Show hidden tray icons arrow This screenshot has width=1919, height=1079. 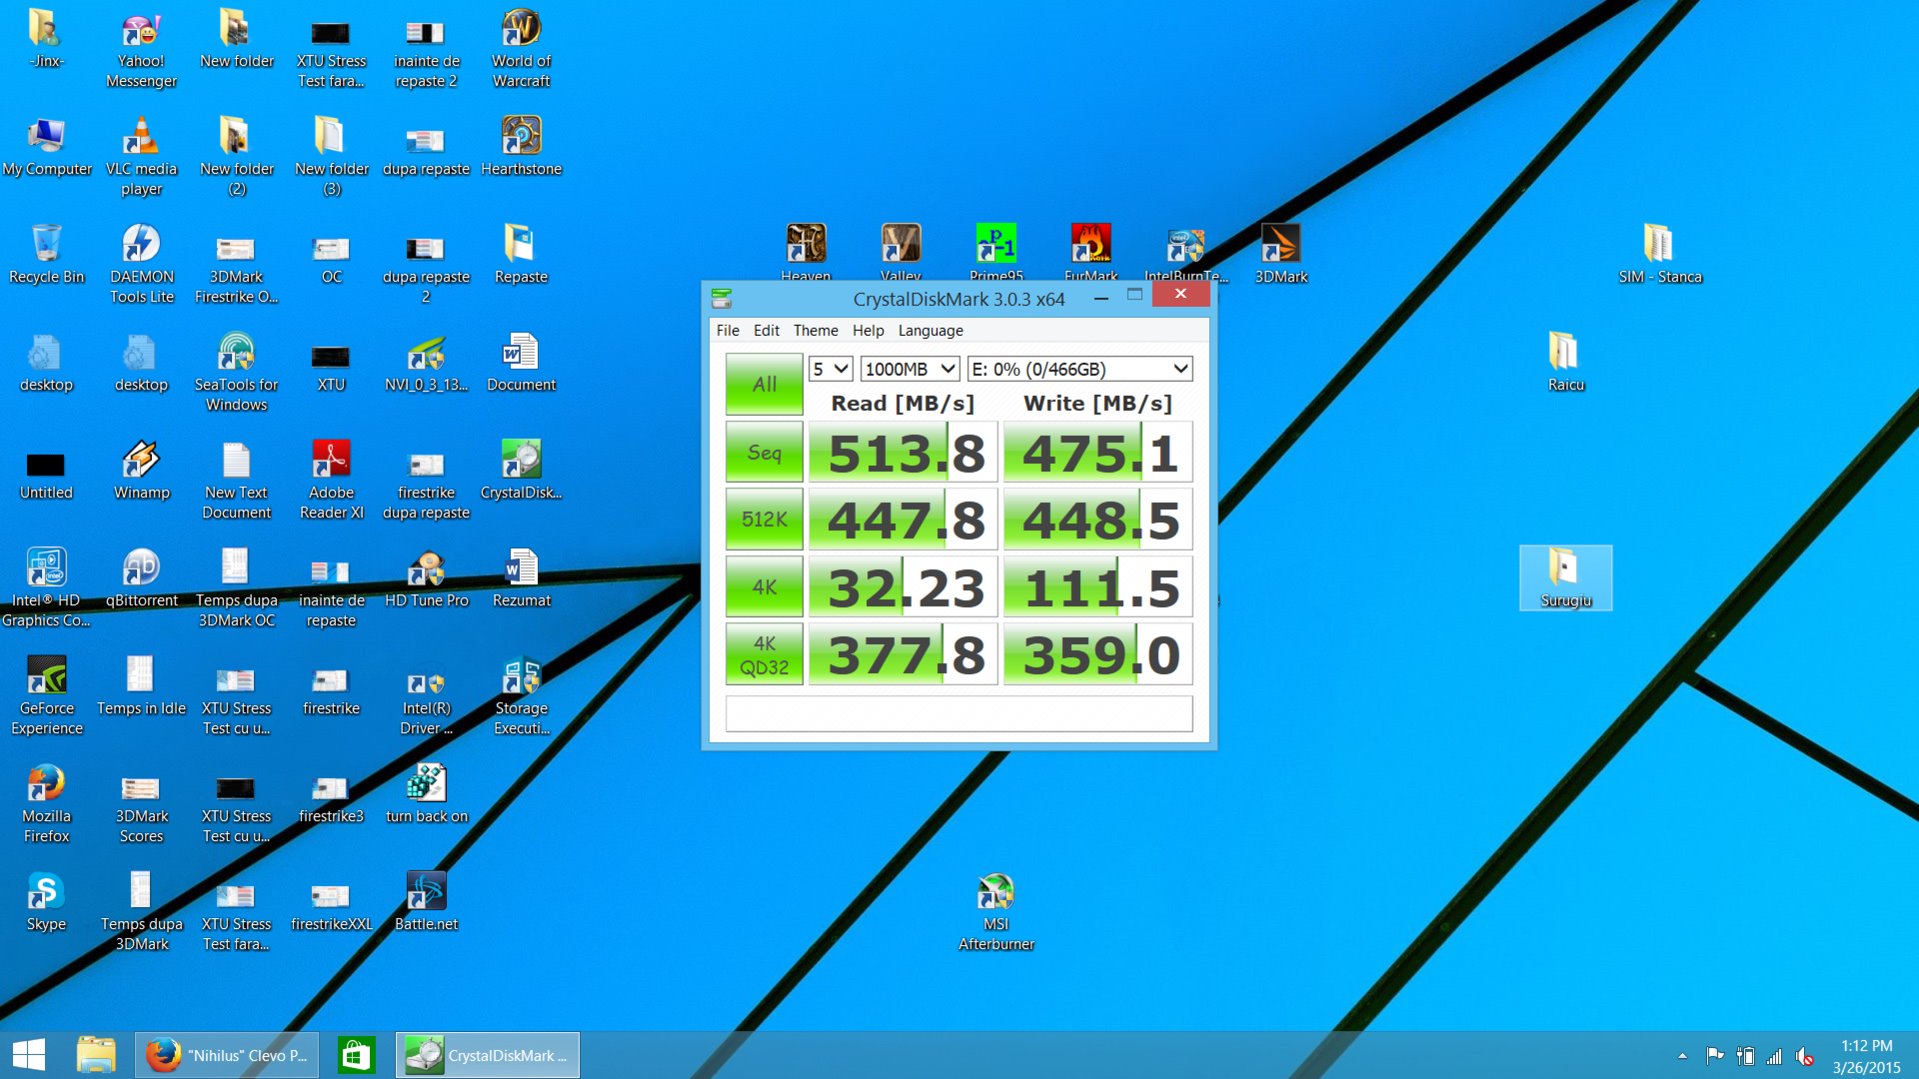coord(1682,1056)
